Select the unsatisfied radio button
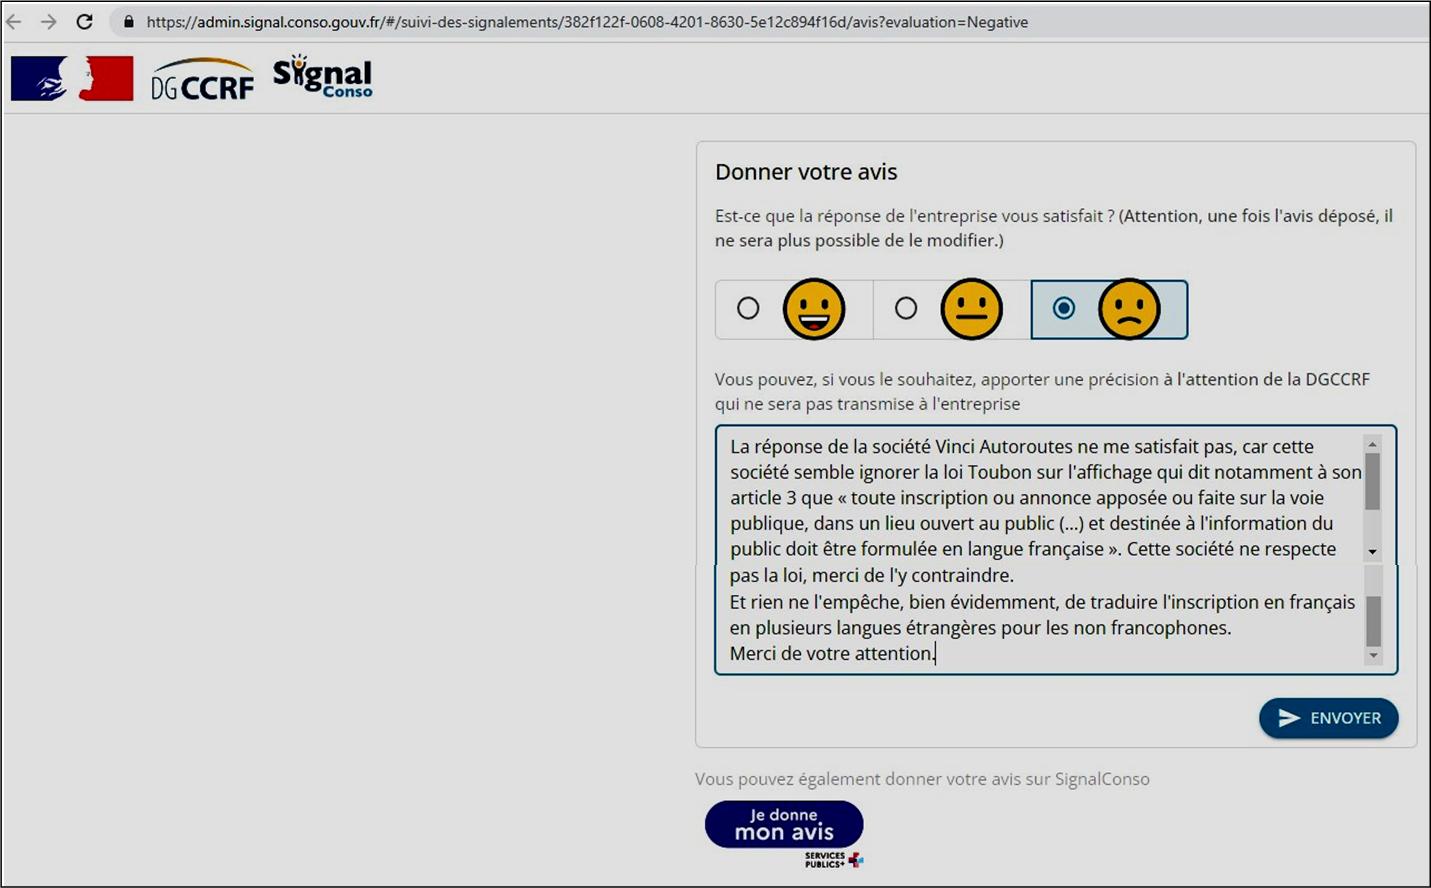 point(1064,308)
